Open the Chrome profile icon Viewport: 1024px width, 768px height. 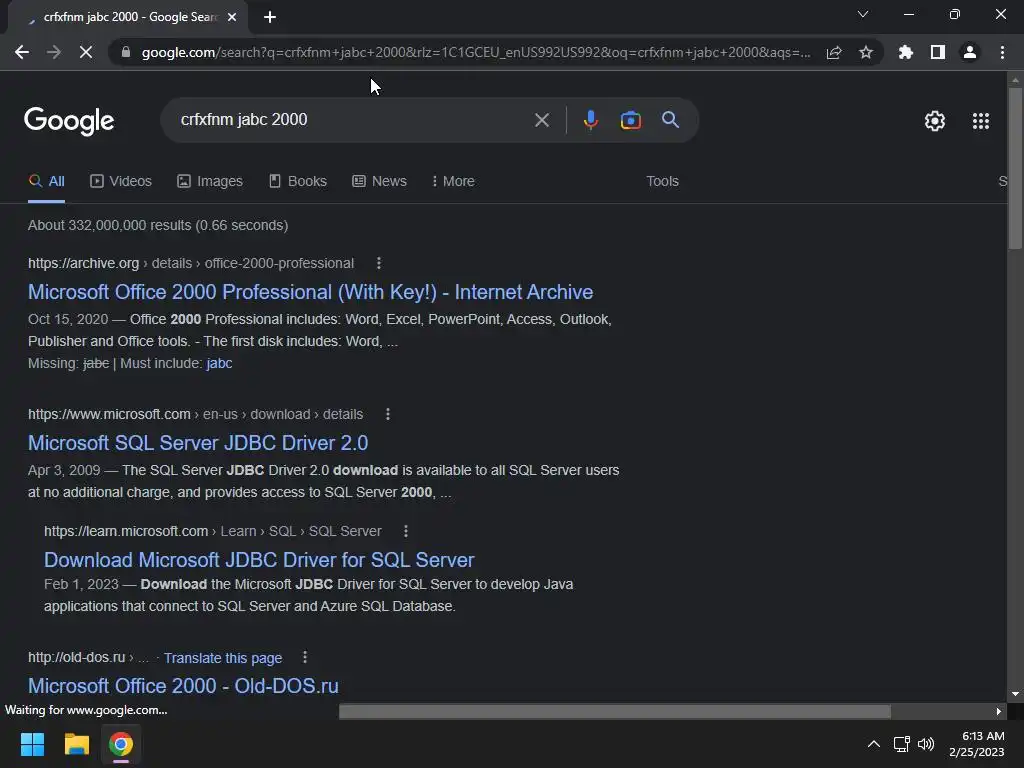pos(970,52)
